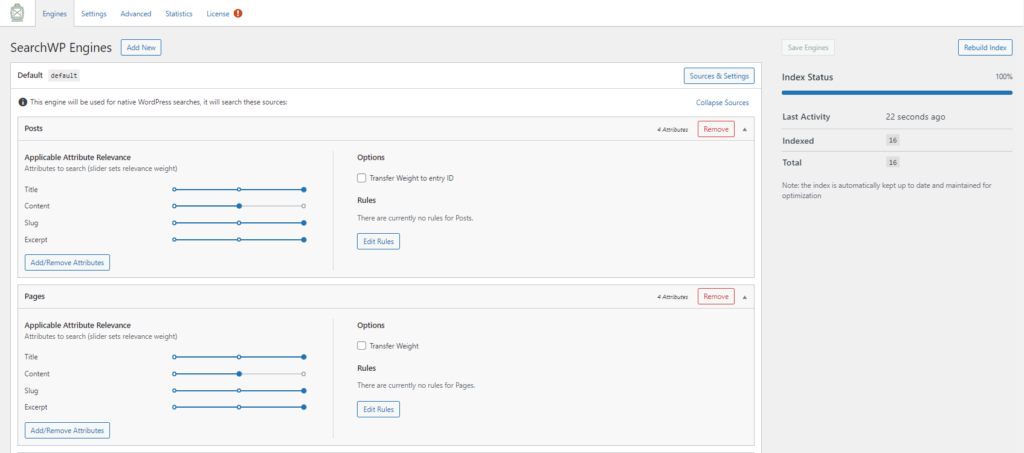Viewport: 1024px width, 453px height.
Task: Click the SearchWP Engines heading
Action: coord(61,48)
